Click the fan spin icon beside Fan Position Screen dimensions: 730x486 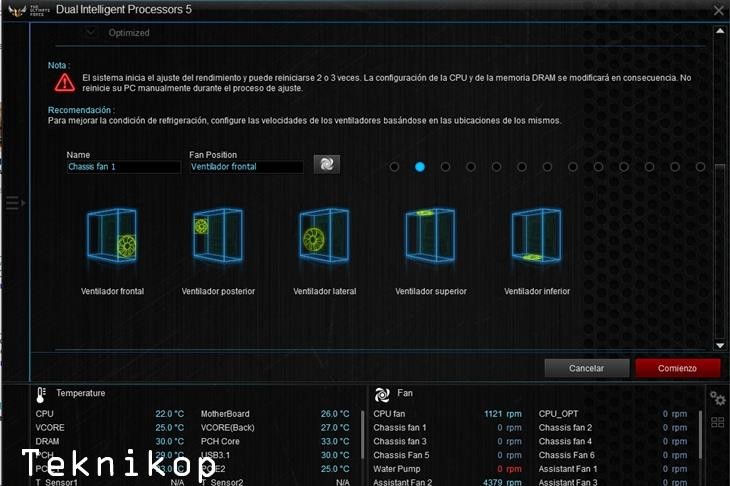point(326,165)
